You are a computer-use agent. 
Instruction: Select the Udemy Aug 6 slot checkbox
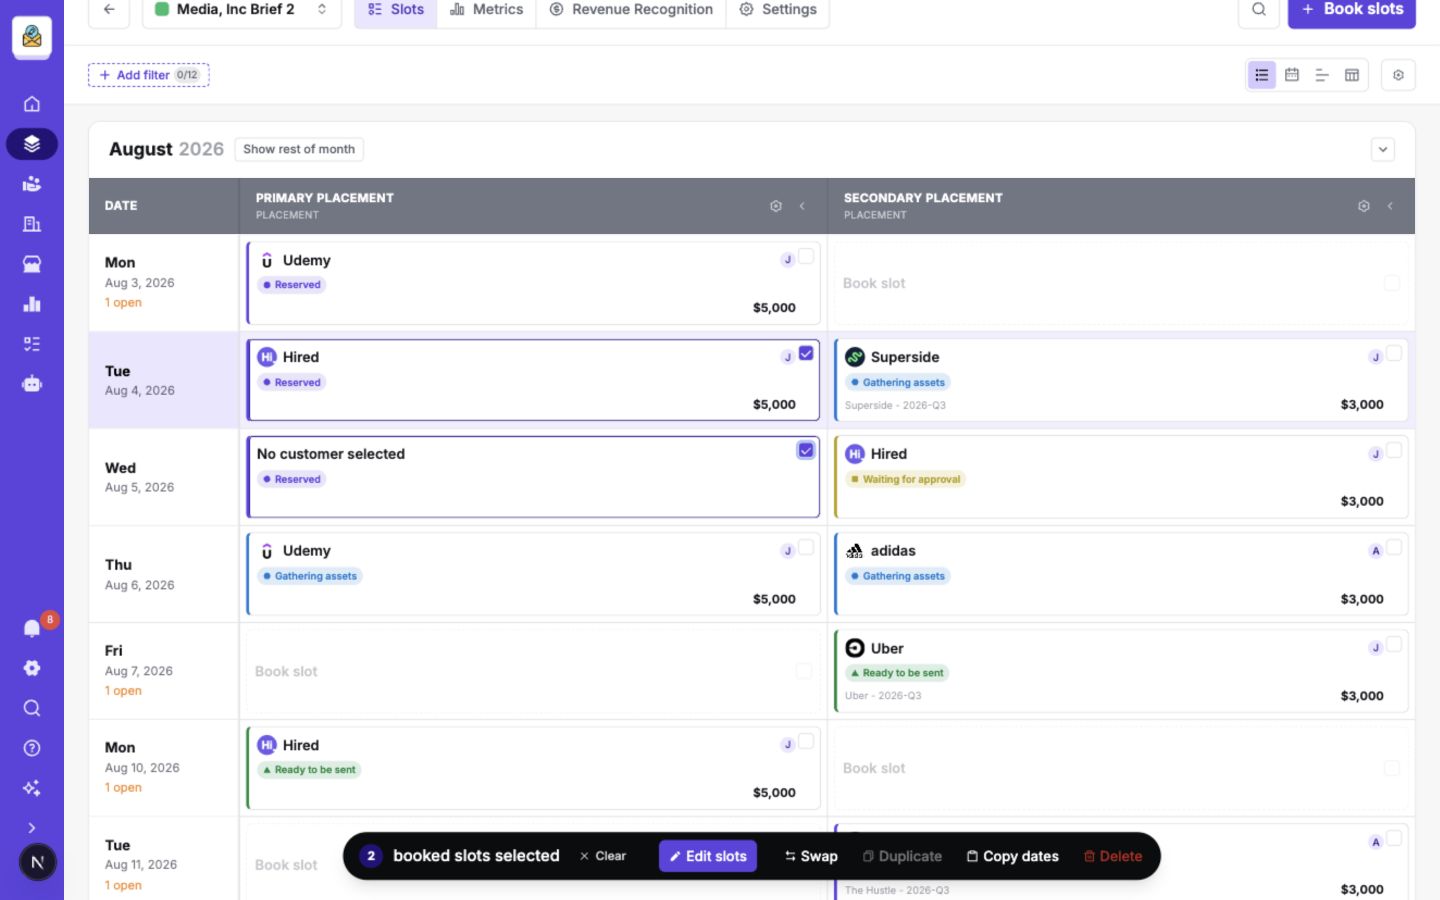pyautogui.click(x=806, y=548)
